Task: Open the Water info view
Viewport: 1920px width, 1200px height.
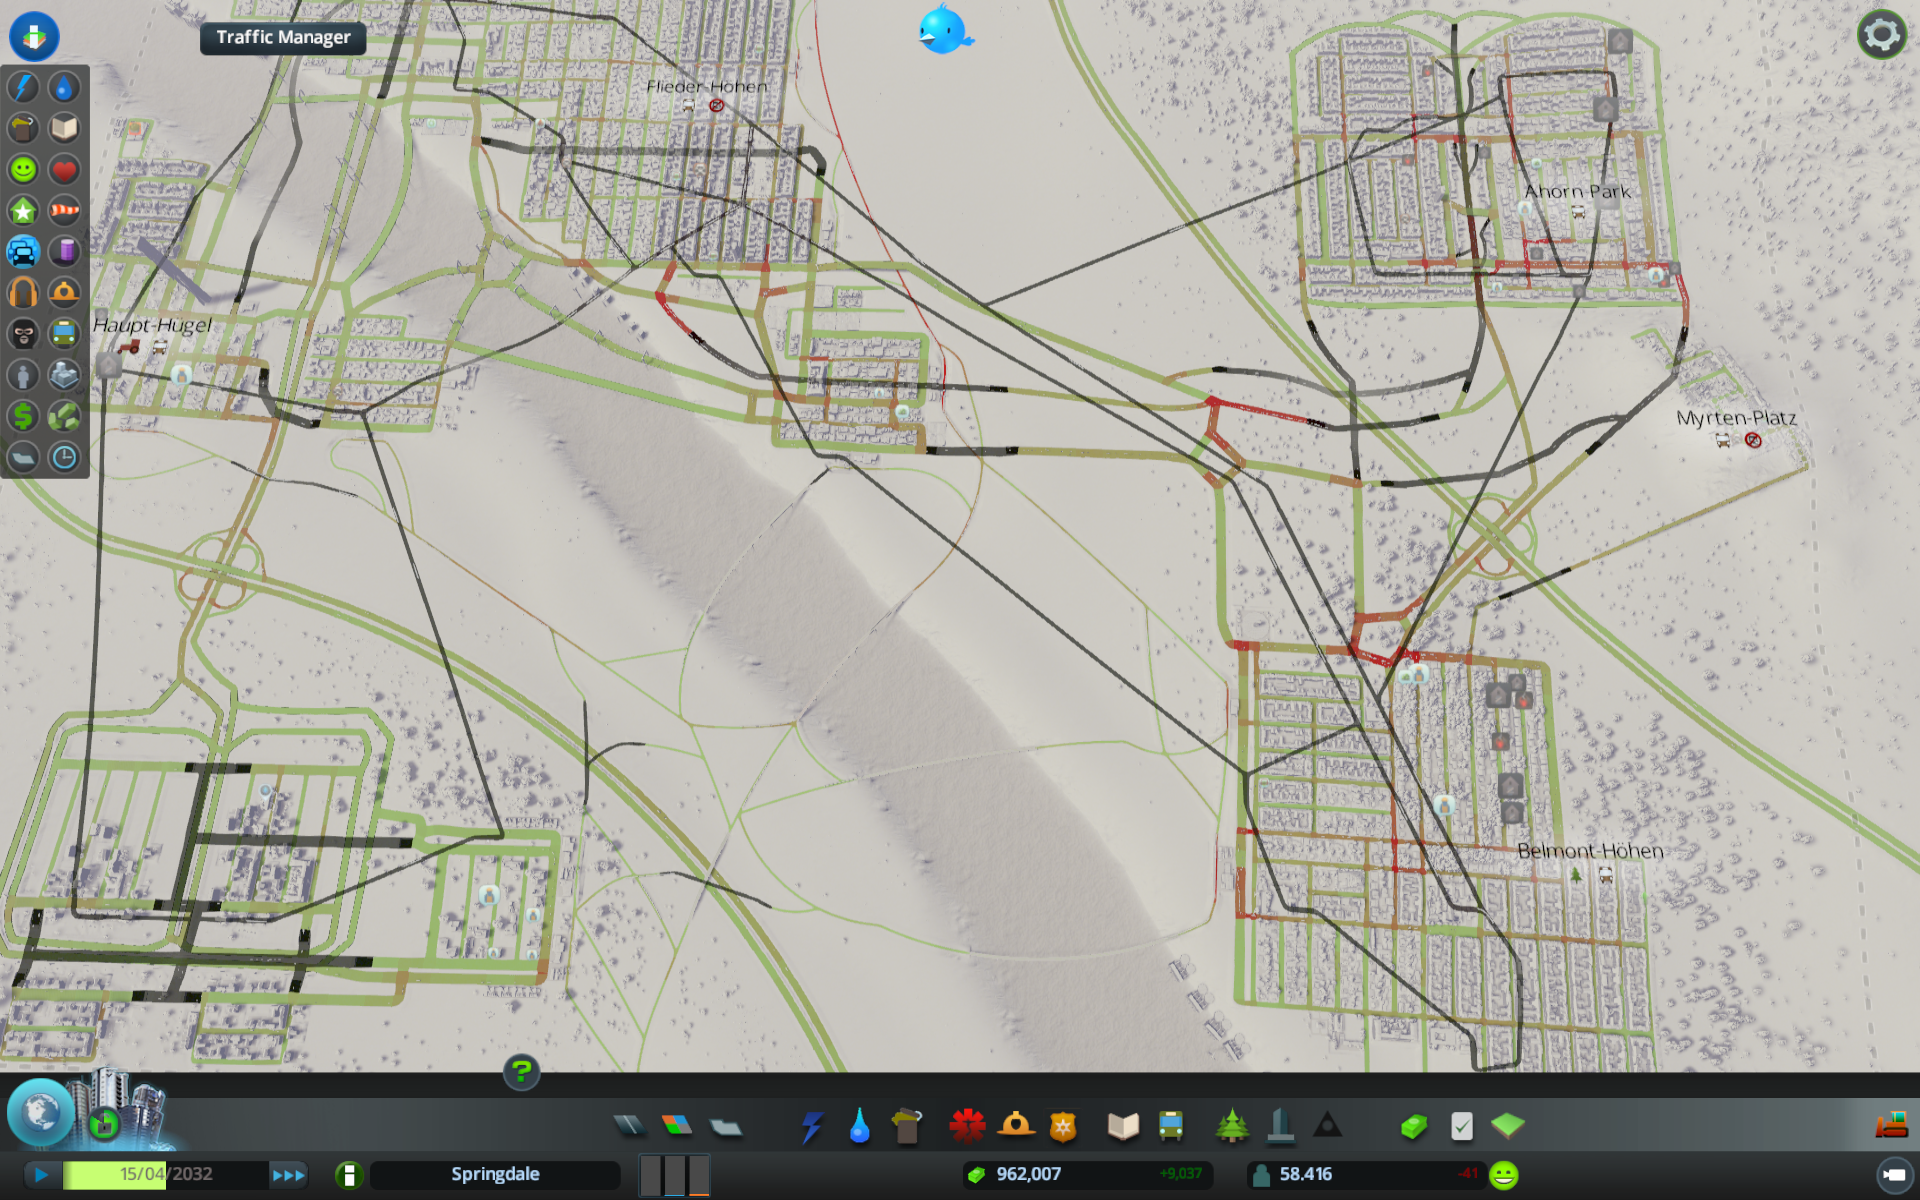Action: coord(64,87)
